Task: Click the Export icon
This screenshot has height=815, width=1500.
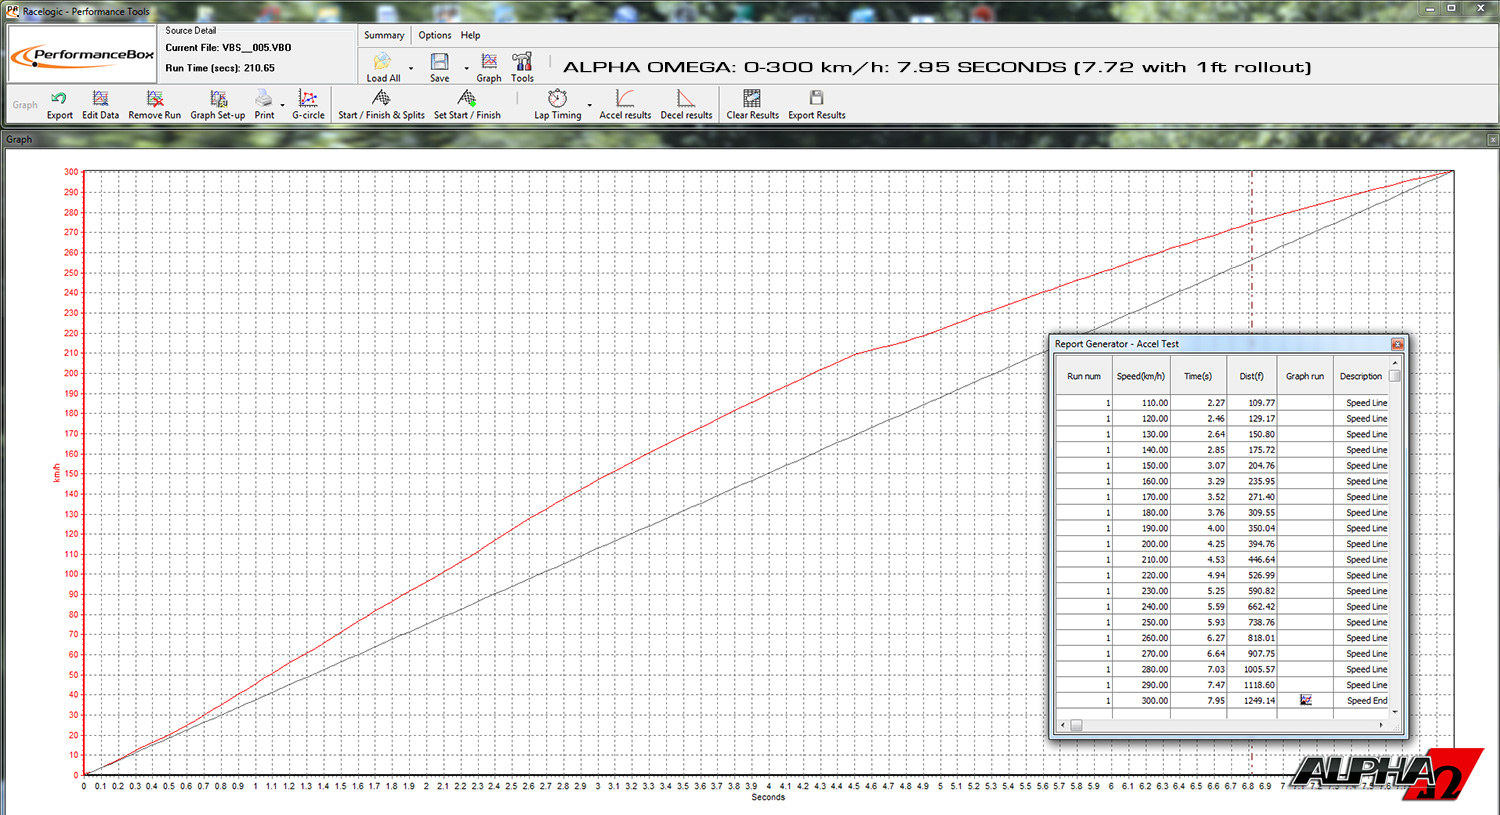Action: tap(59, 98)
